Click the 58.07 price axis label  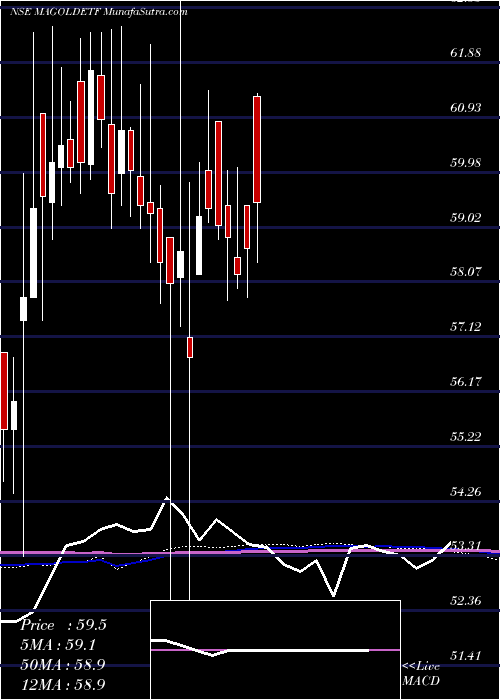click(x=465, y=271)
